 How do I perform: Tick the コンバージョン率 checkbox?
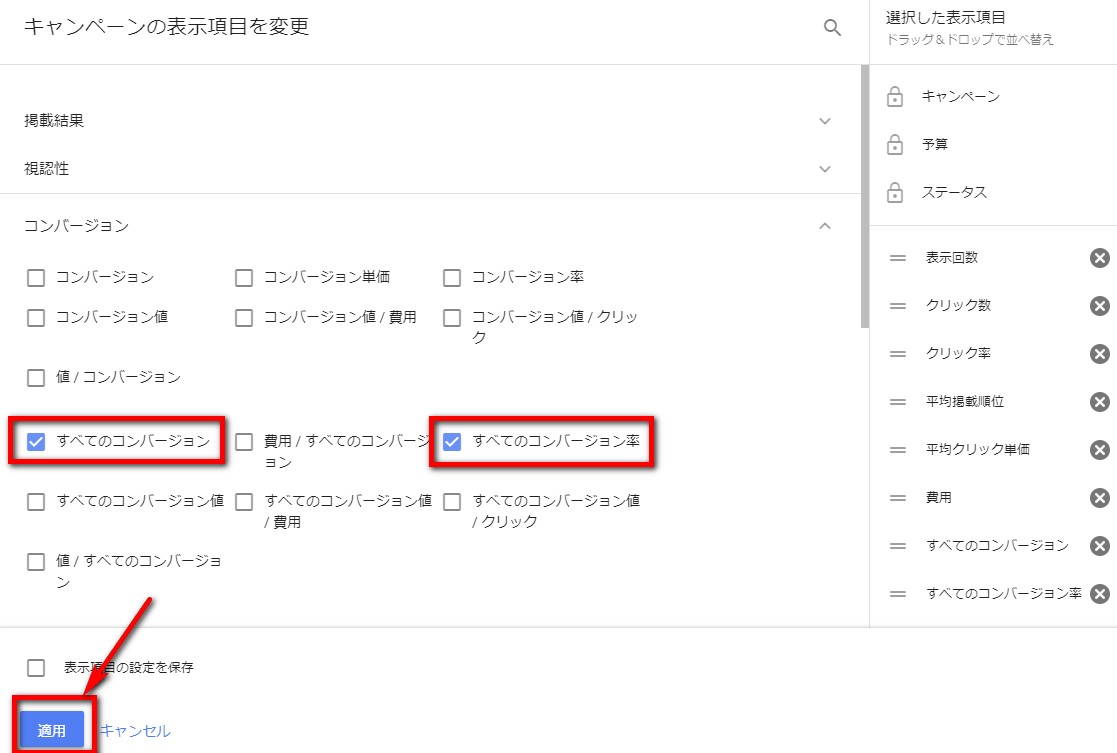click(452, 278)
